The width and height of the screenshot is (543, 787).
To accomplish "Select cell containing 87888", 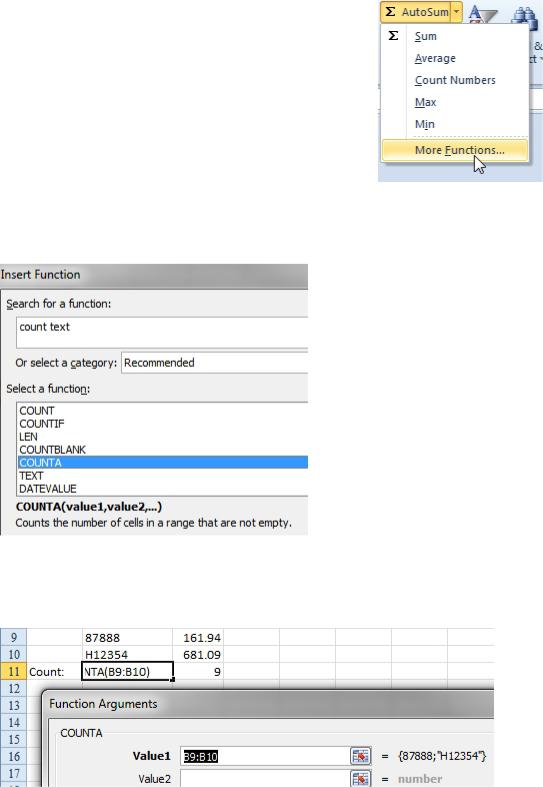I will coord(127,638).
